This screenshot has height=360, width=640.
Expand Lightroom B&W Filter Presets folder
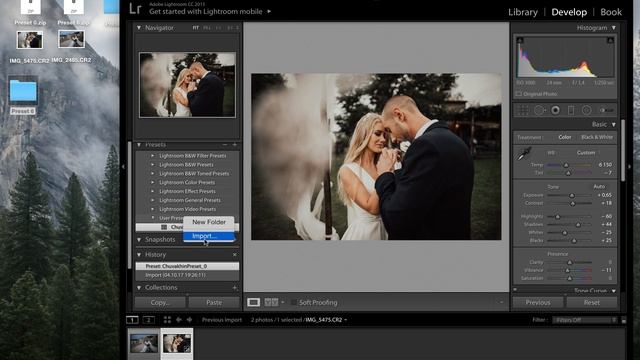pyautogui.click(x=153, y=156)
